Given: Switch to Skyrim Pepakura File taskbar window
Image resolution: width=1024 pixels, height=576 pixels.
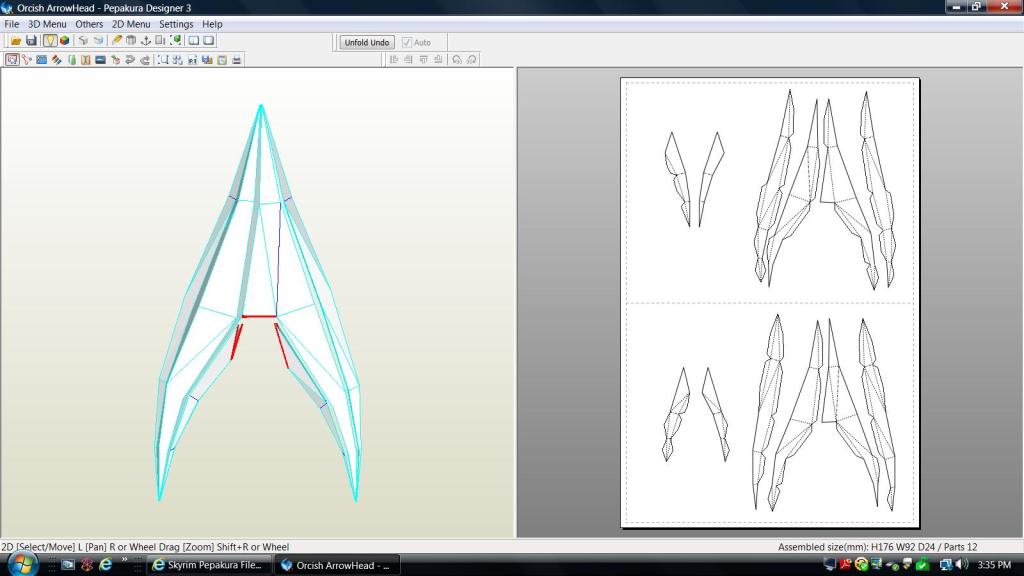Looking at the screenshot, I should pyautogui.click(x=208, y=565).
